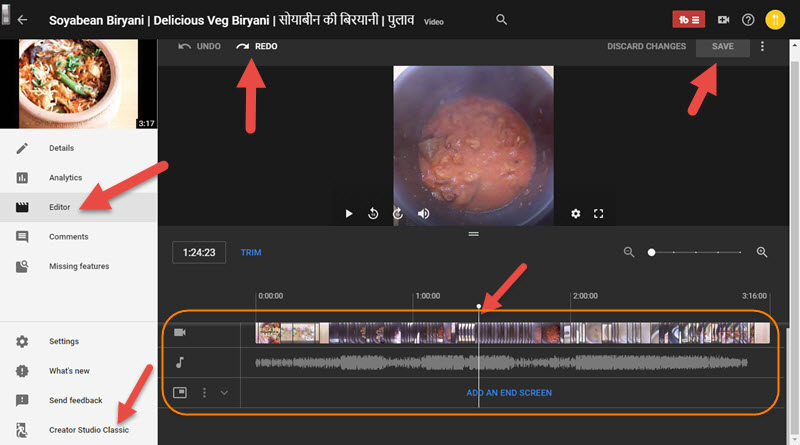Click REDO in the editor toolbar

[x=257, y=46]
